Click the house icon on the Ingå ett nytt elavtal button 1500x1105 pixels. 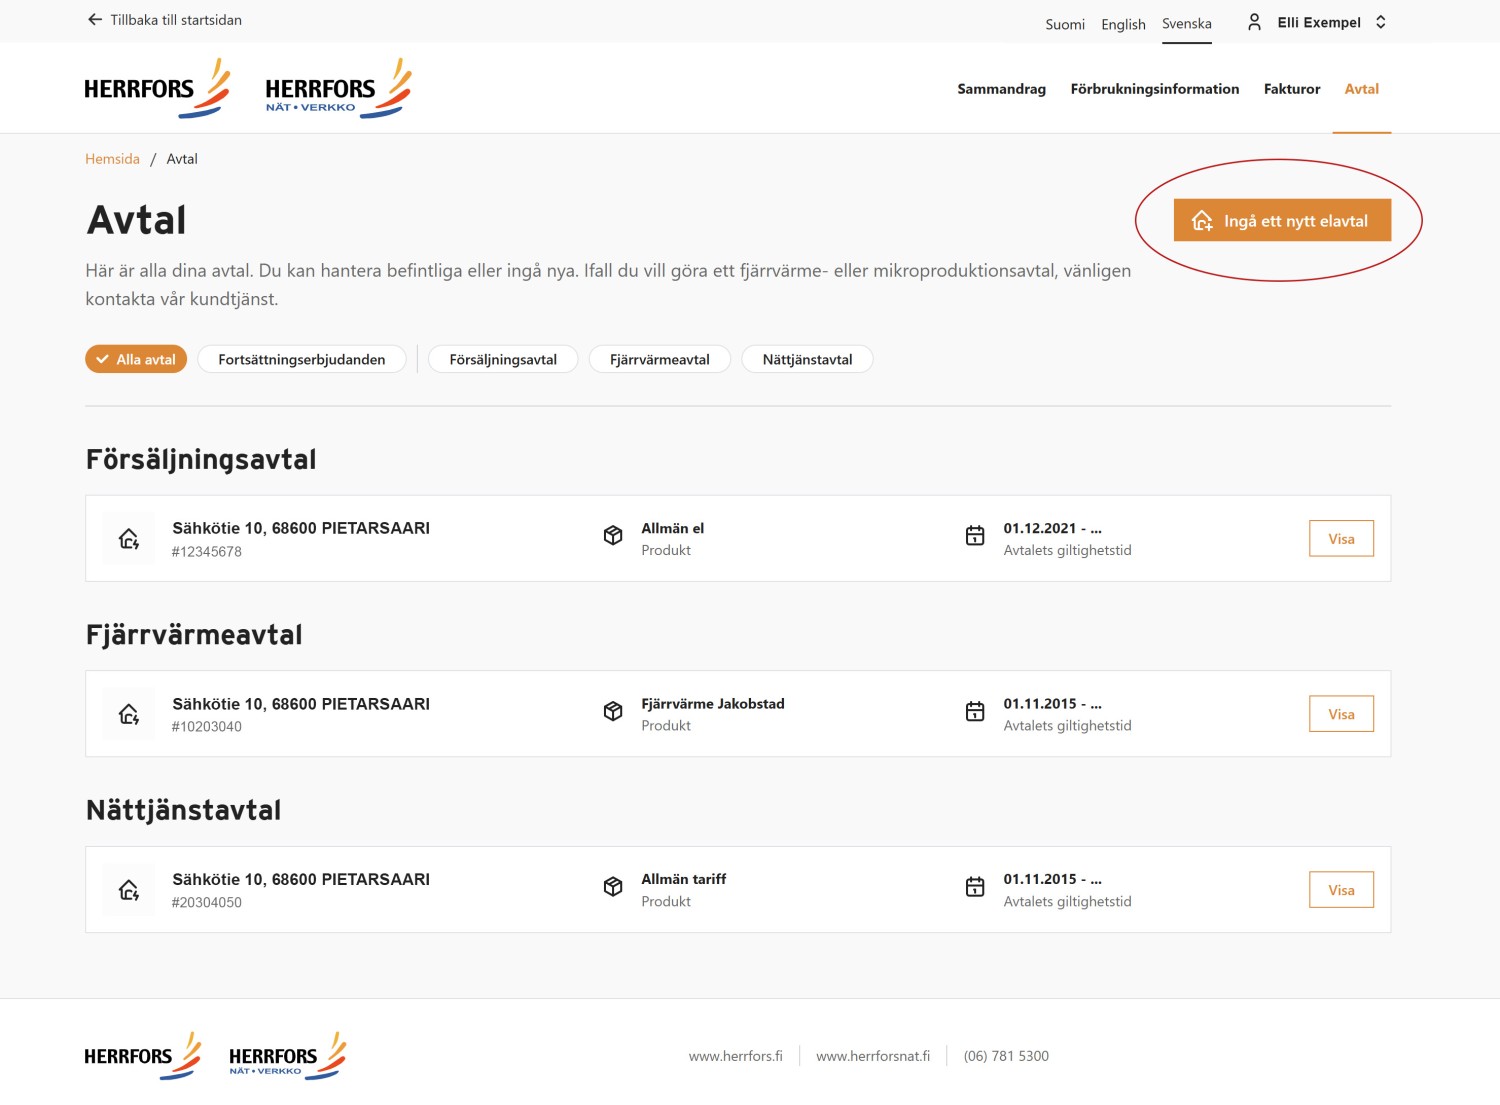pyautogui.click(x=1202, y=220)
